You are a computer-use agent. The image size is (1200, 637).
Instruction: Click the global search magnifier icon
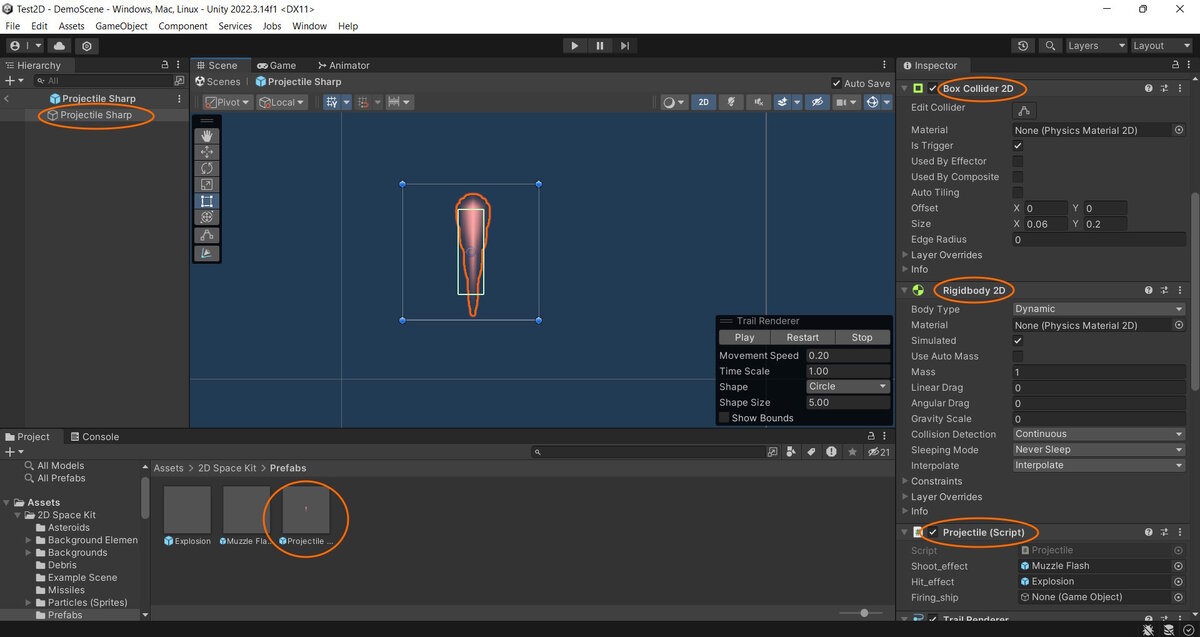(x=1050, y=46)
